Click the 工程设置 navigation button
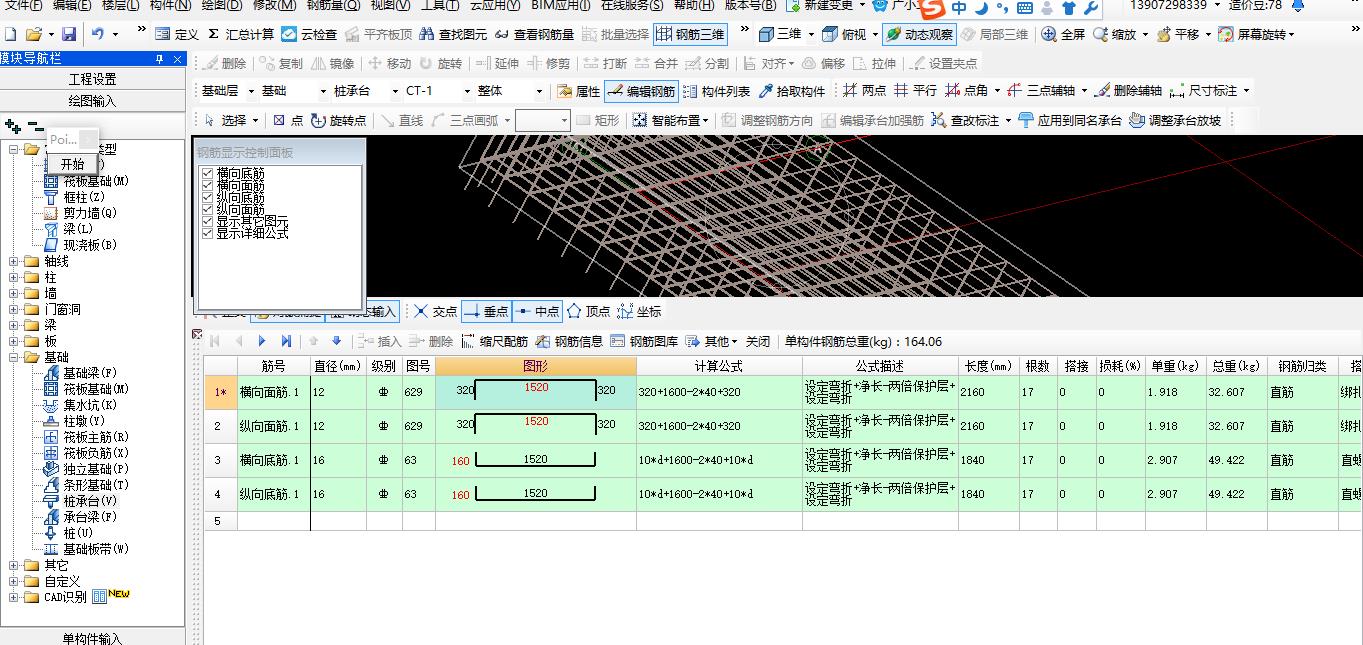The image size is (1363, 645). coord(92,79)
